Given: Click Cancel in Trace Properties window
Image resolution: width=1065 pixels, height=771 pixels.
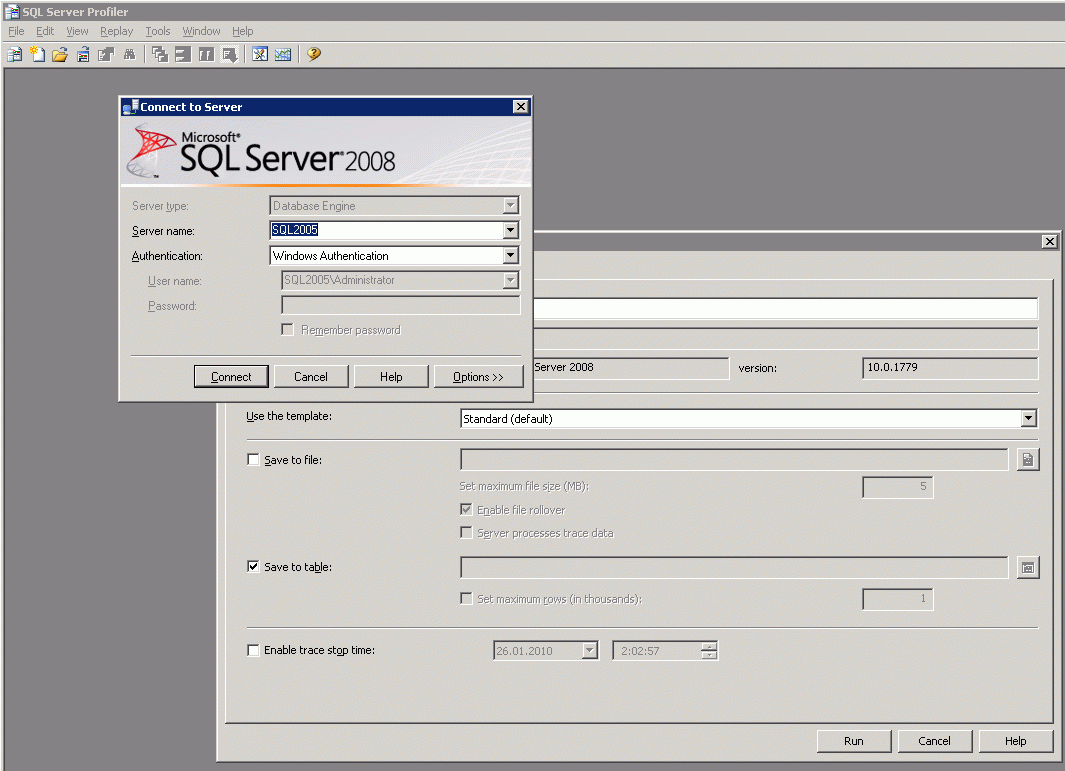Looking at the screenshot, I should [935, 741].
